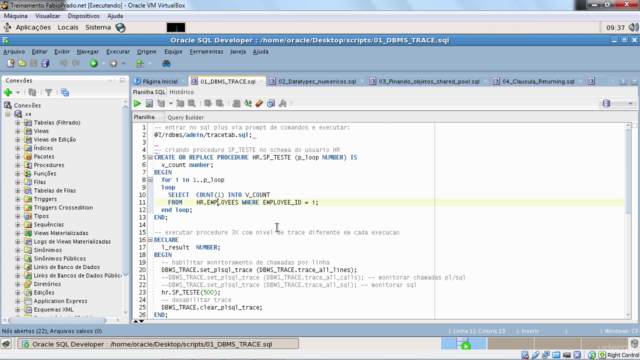Image resolution: width=640 pixels, height=360 pixels.
Task: Click the SQL History icon
Action: pos(271,103)
